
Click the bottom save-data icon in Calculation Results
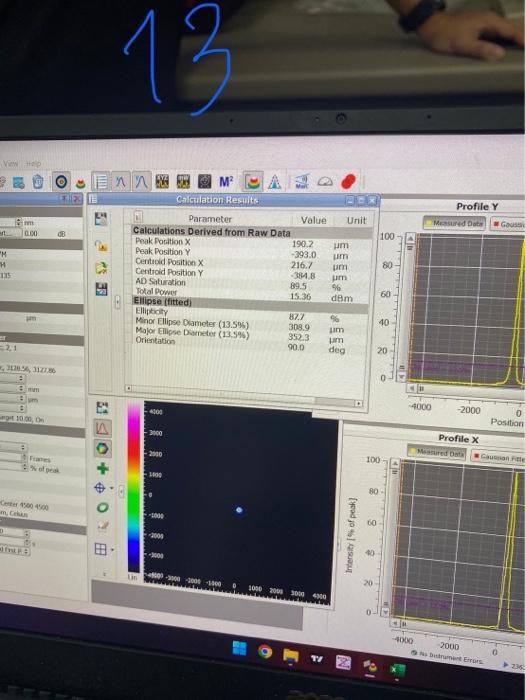pos(101,289)
